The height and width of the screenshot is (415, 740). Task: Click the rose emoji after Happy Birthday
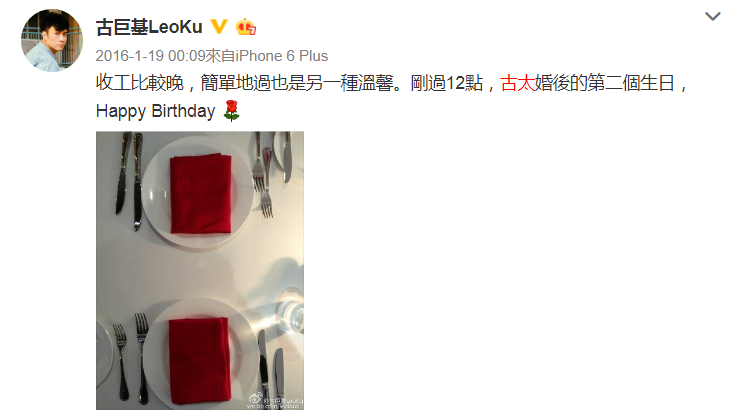(231, 111)
